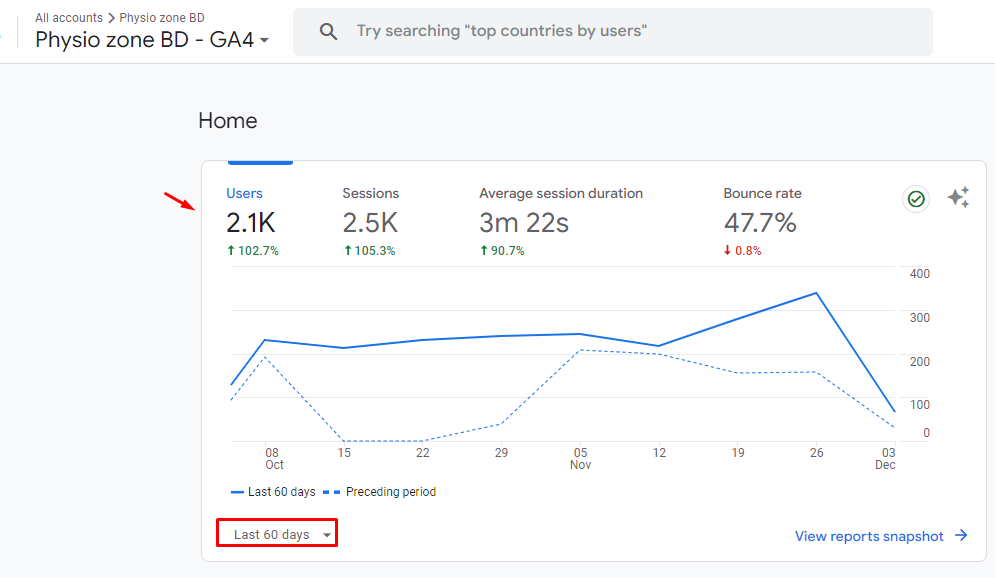Open the Physio zone BD - GA4 property selector
The width and height of the screenshot is (995, 578).
click(152, 39)
